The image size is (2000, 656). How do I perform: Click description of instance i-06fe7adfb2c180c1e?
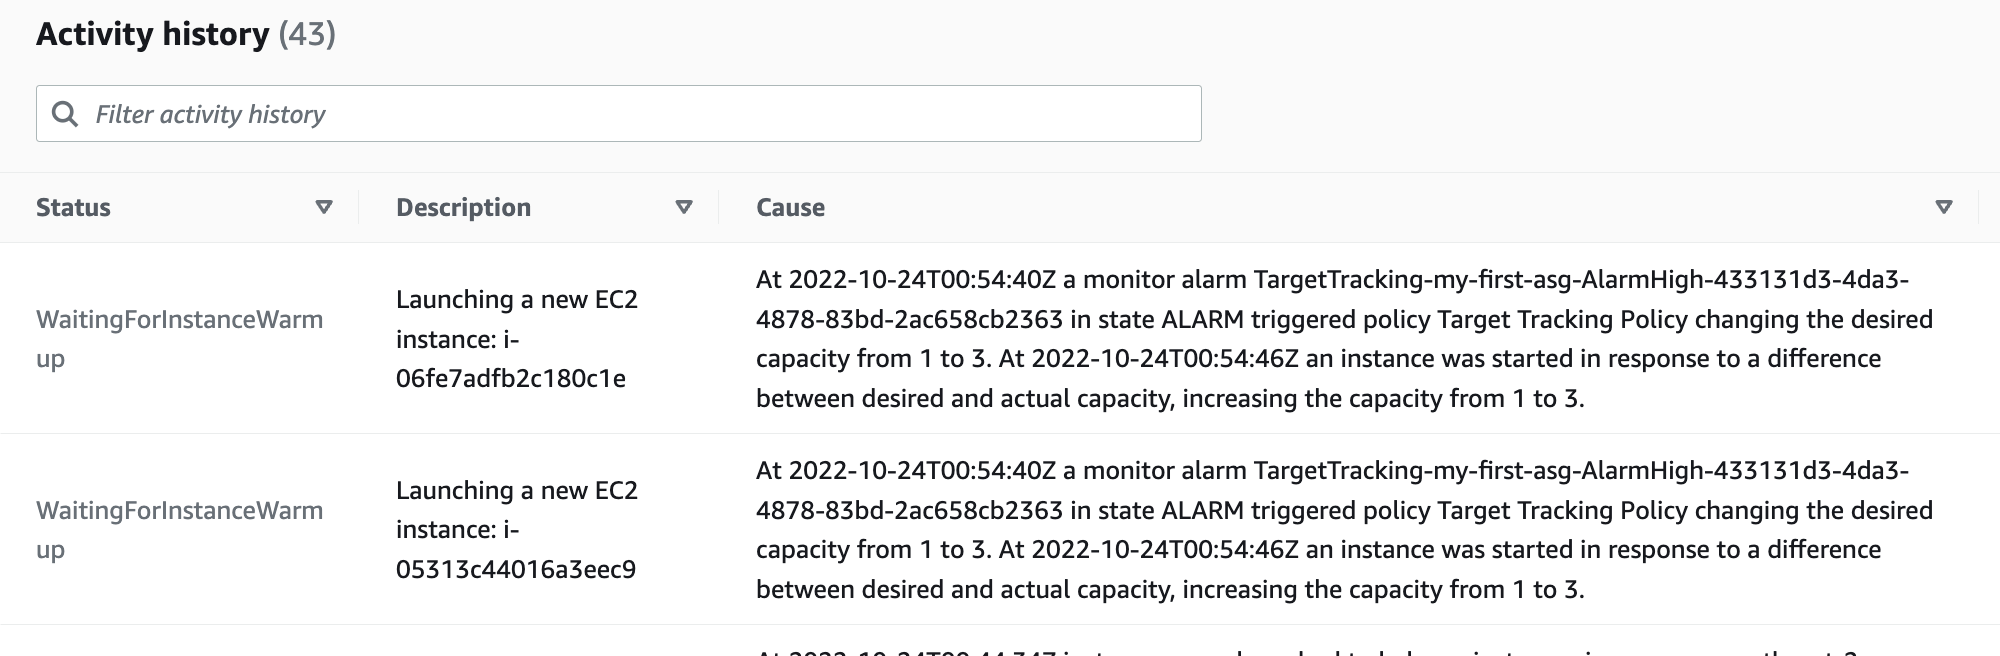[x=517, y=339]
